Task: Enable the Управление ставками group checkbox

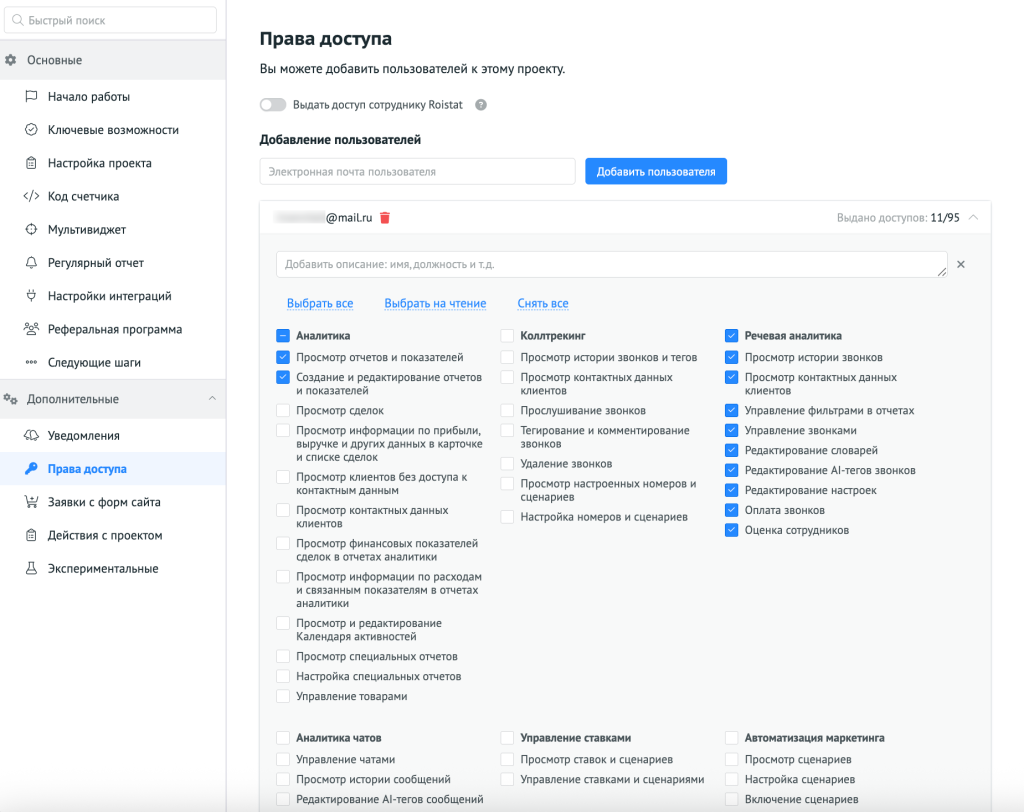Action: [507, 738]
